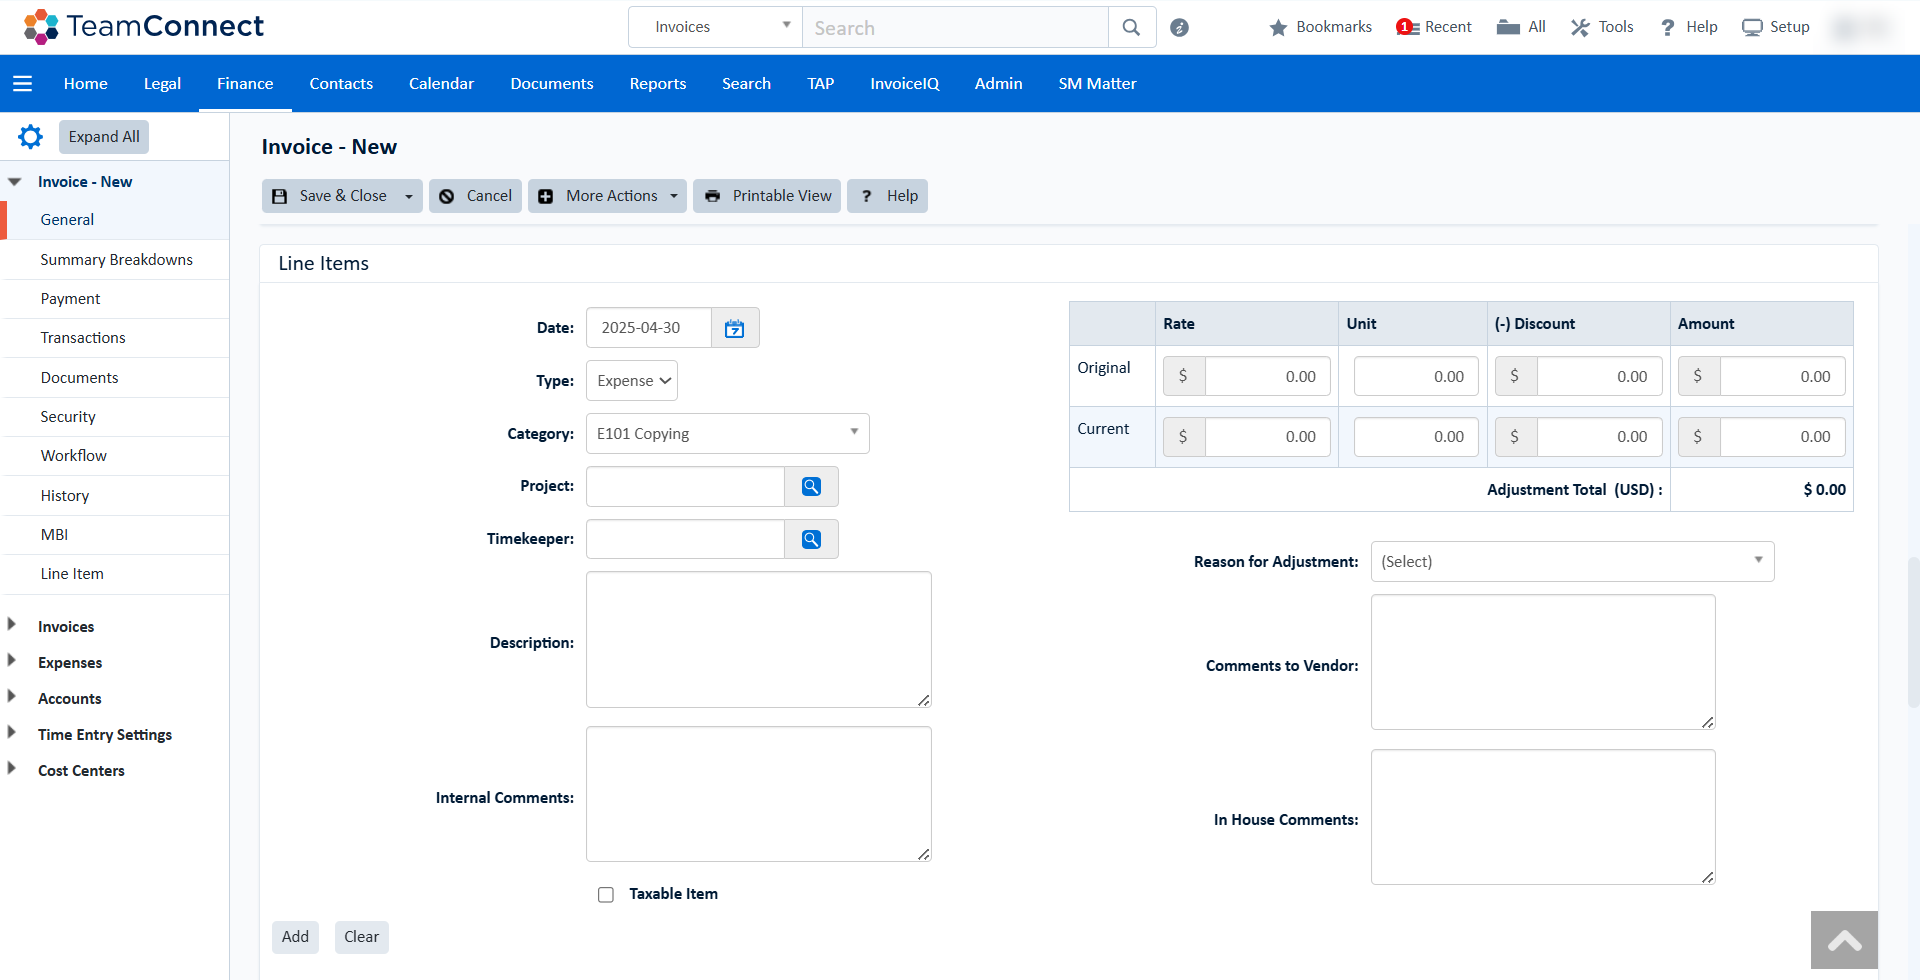
Task: Click the Internal Comments text area
Action: [759, 794]
